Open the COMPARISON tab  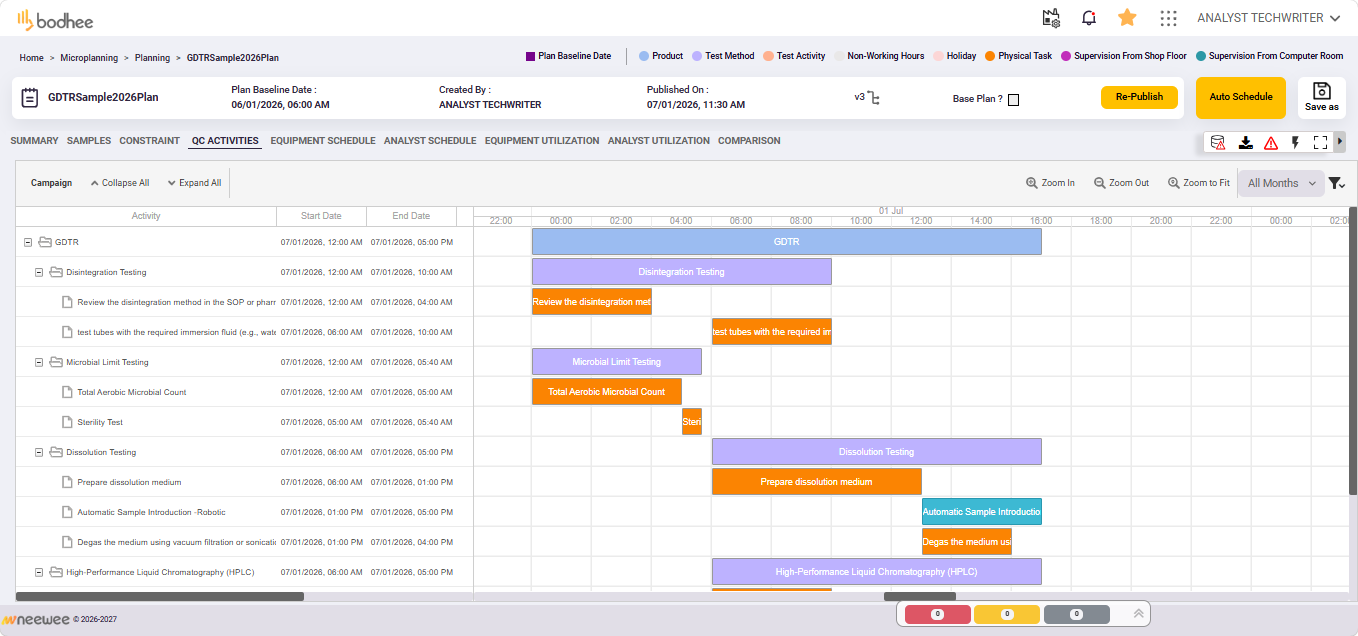click(749, 141)
